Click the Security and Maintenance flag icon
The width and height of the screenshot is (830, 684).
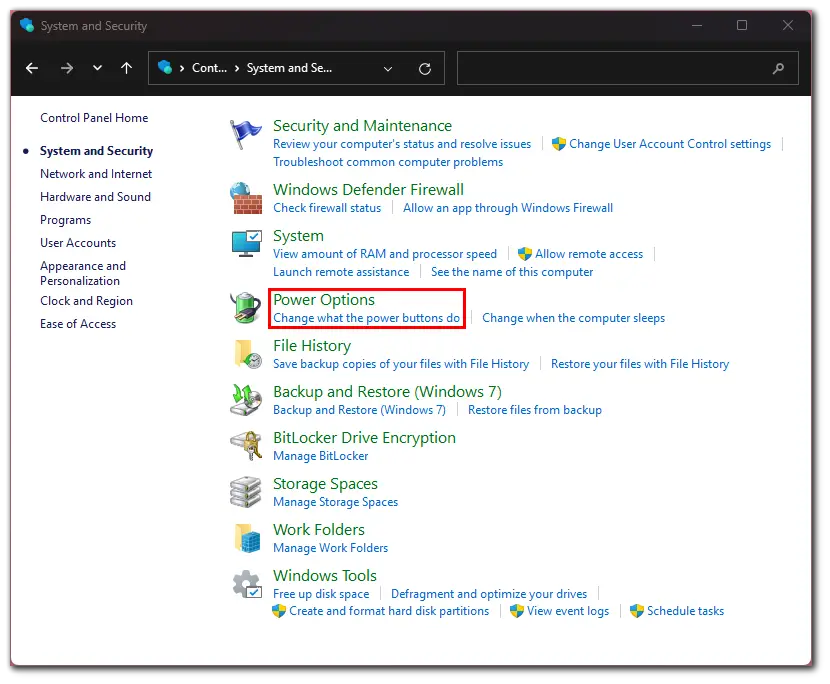click(246, 134)
